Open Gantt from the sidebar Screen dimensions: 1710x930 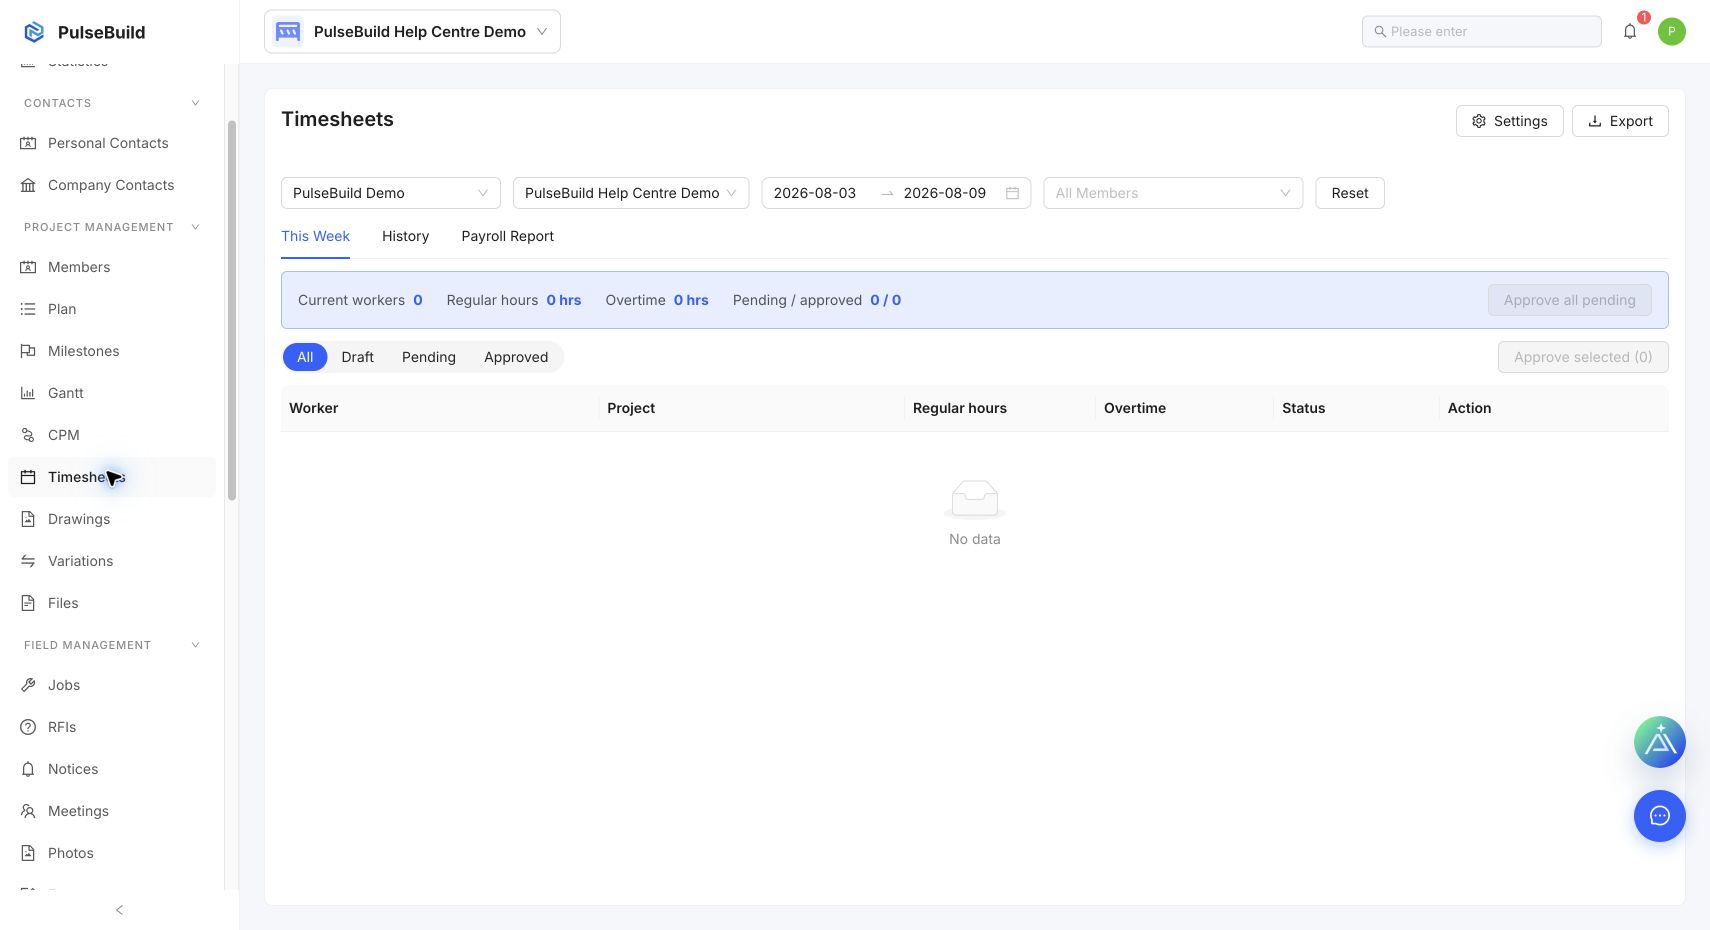point(112,393)
